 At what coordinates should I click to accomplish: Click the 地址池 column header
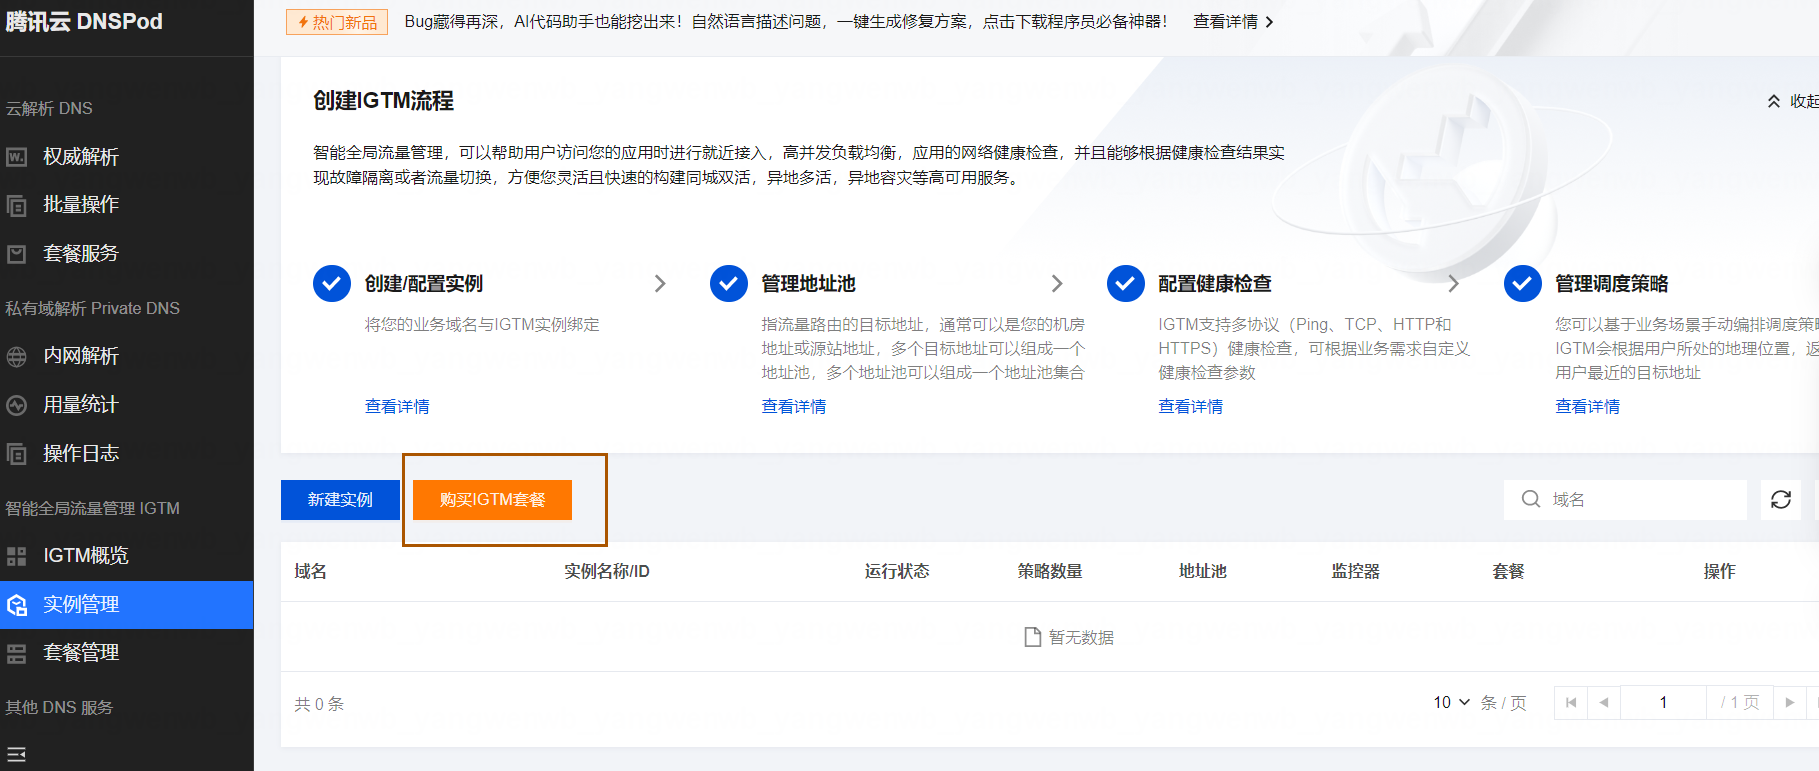click(1203, 571)
